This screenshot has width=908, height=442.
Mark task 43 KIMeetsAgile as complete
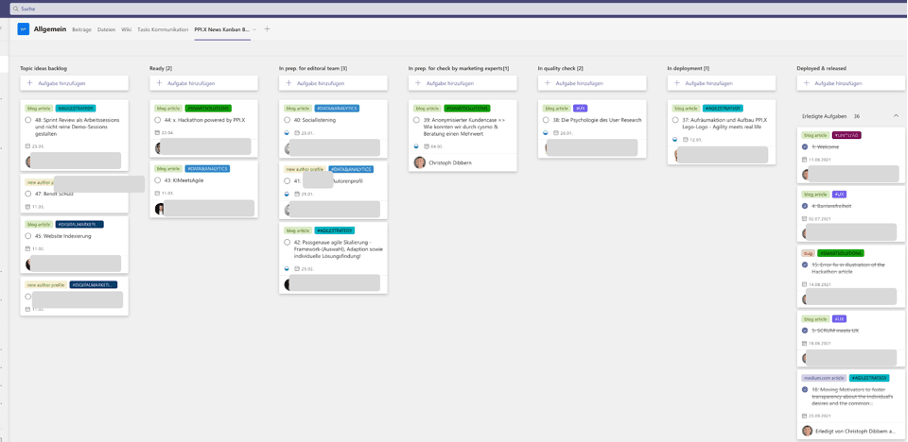tap(158, 181)
